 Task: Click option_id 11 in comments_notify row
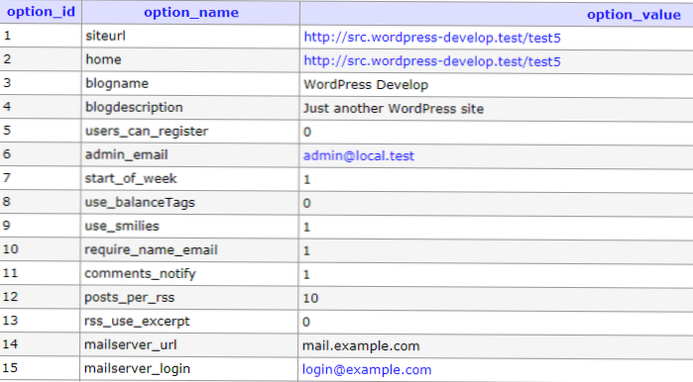pos(11,273)
